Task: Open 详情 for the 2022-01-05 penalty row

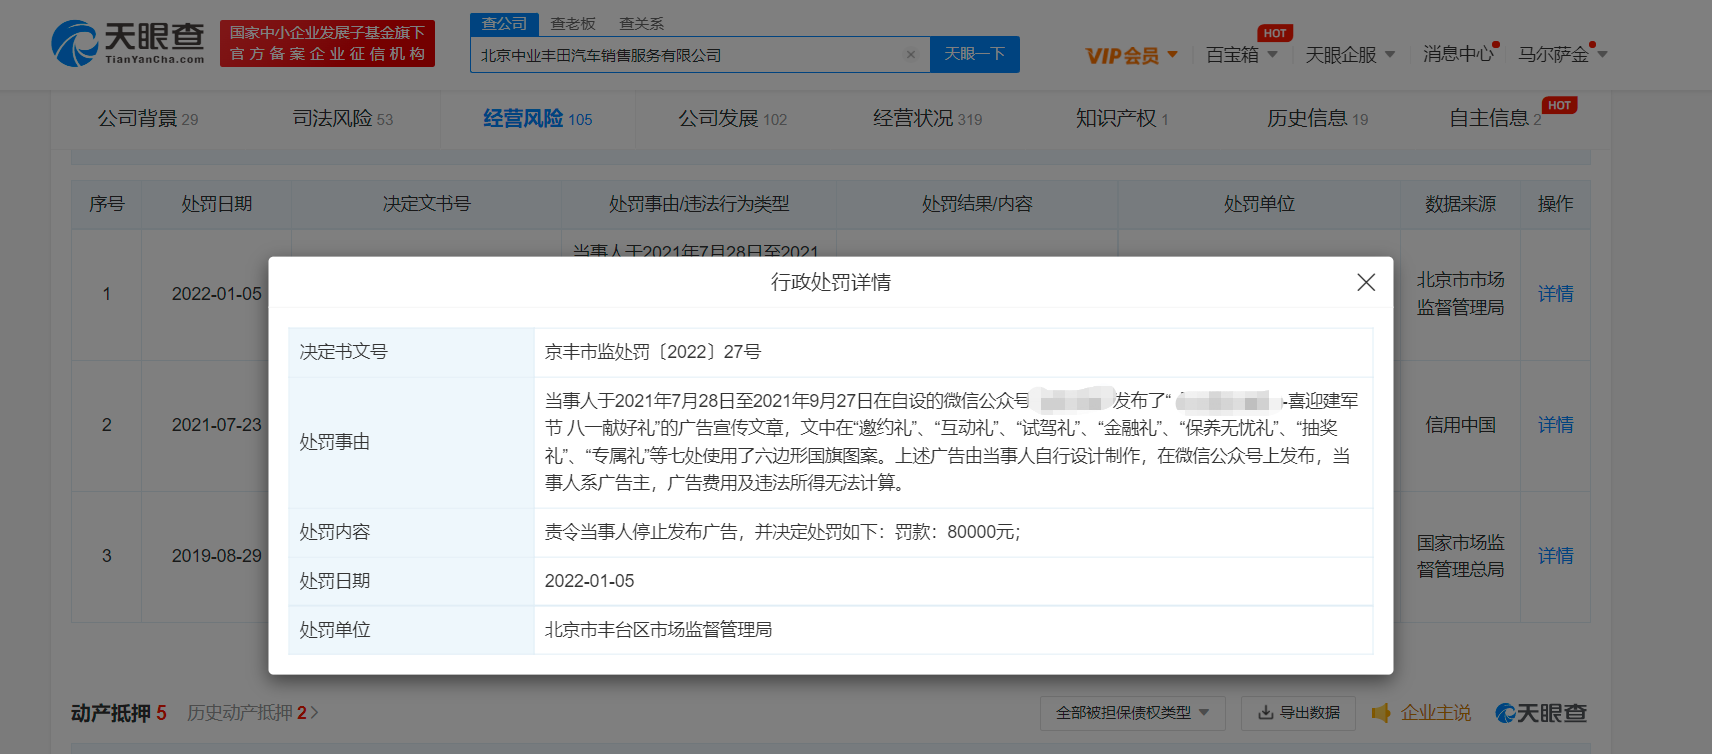Action: [1555, 294]
